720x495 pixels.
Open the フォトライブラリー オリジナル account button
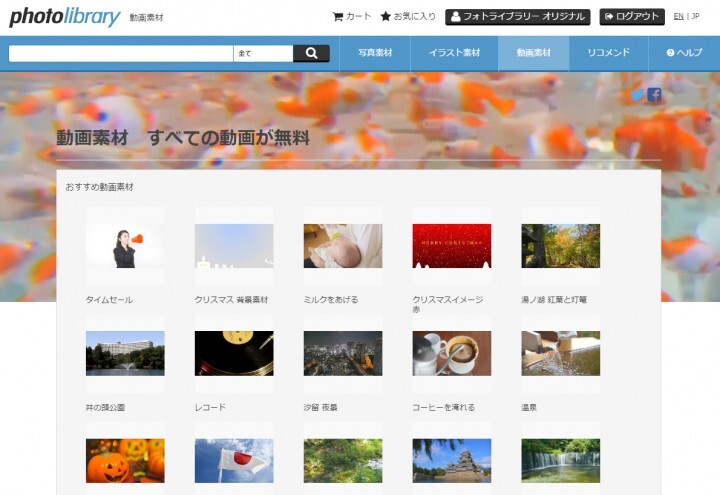coord(518,17)
